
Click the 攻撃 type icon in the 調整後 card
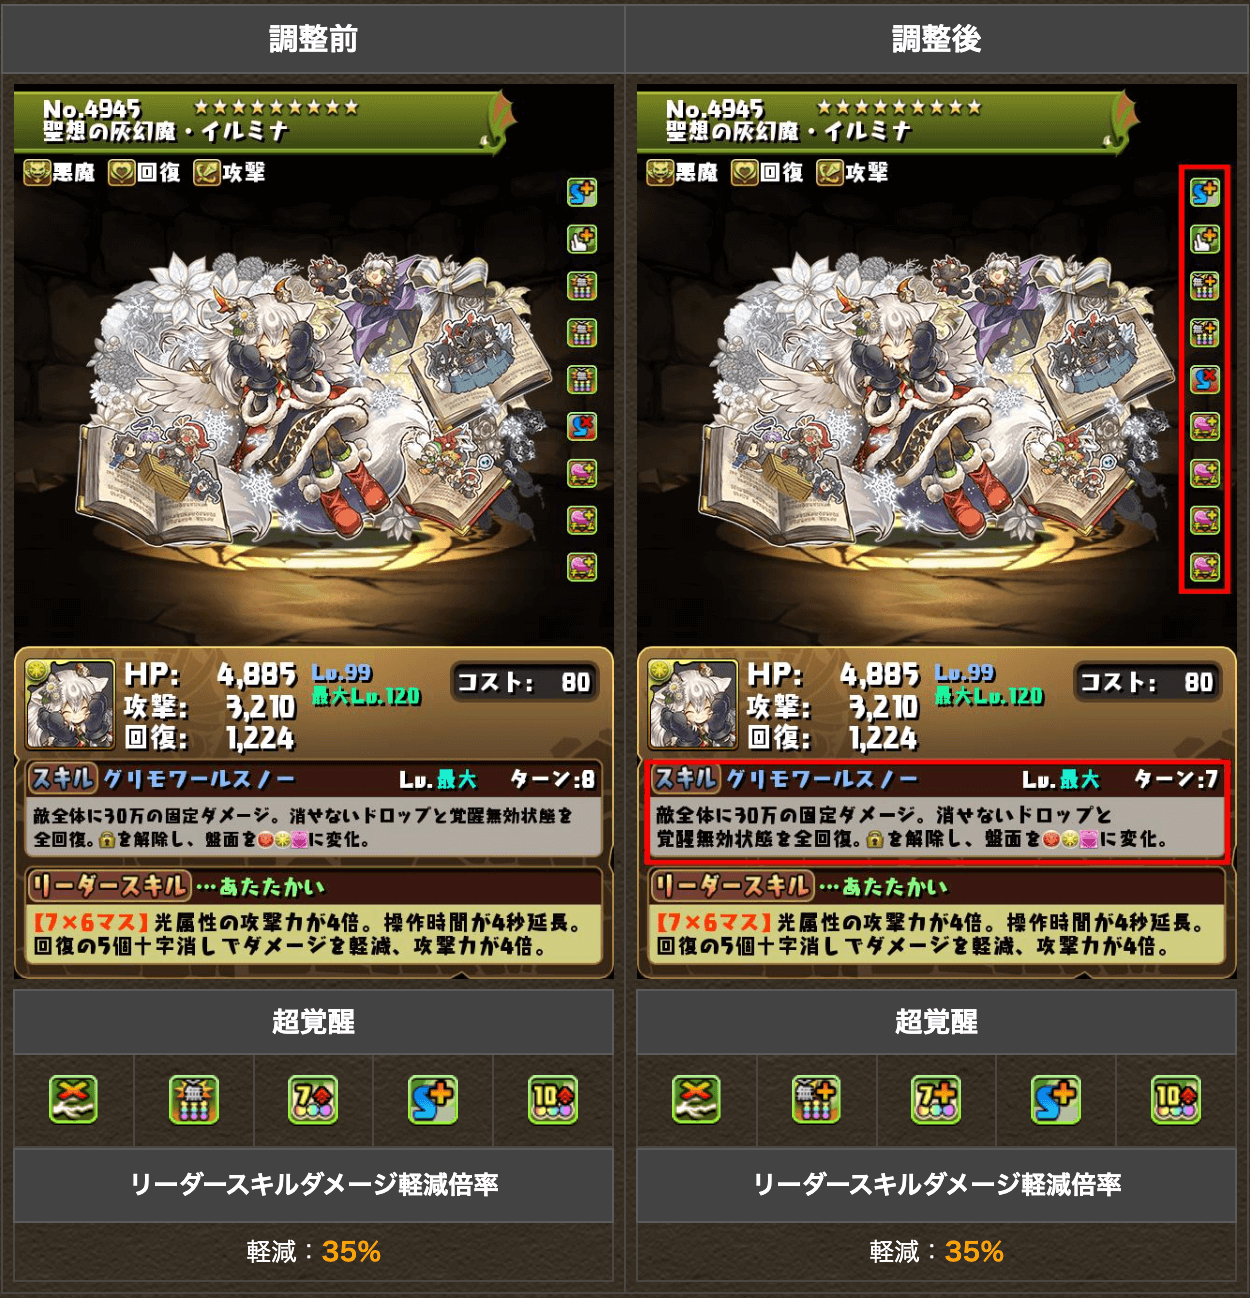point(829,172)
